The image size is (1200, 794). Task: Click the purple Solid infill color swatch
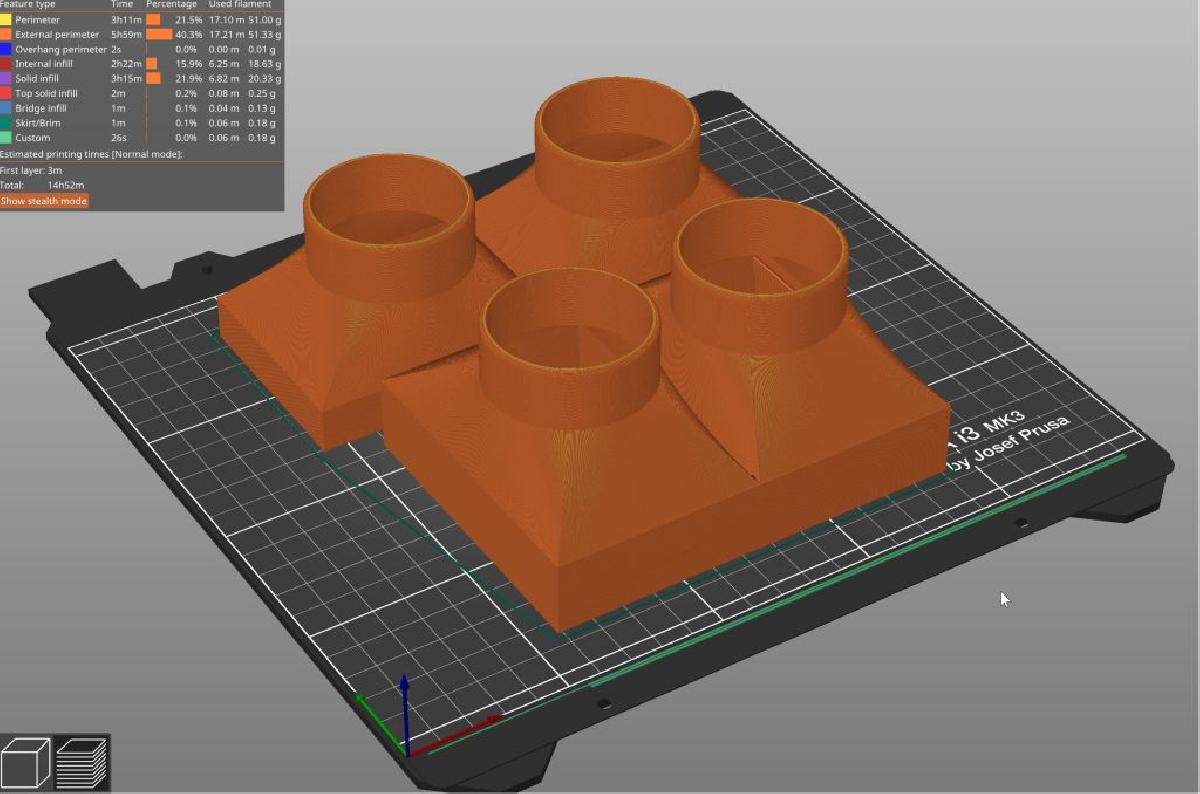6,78
